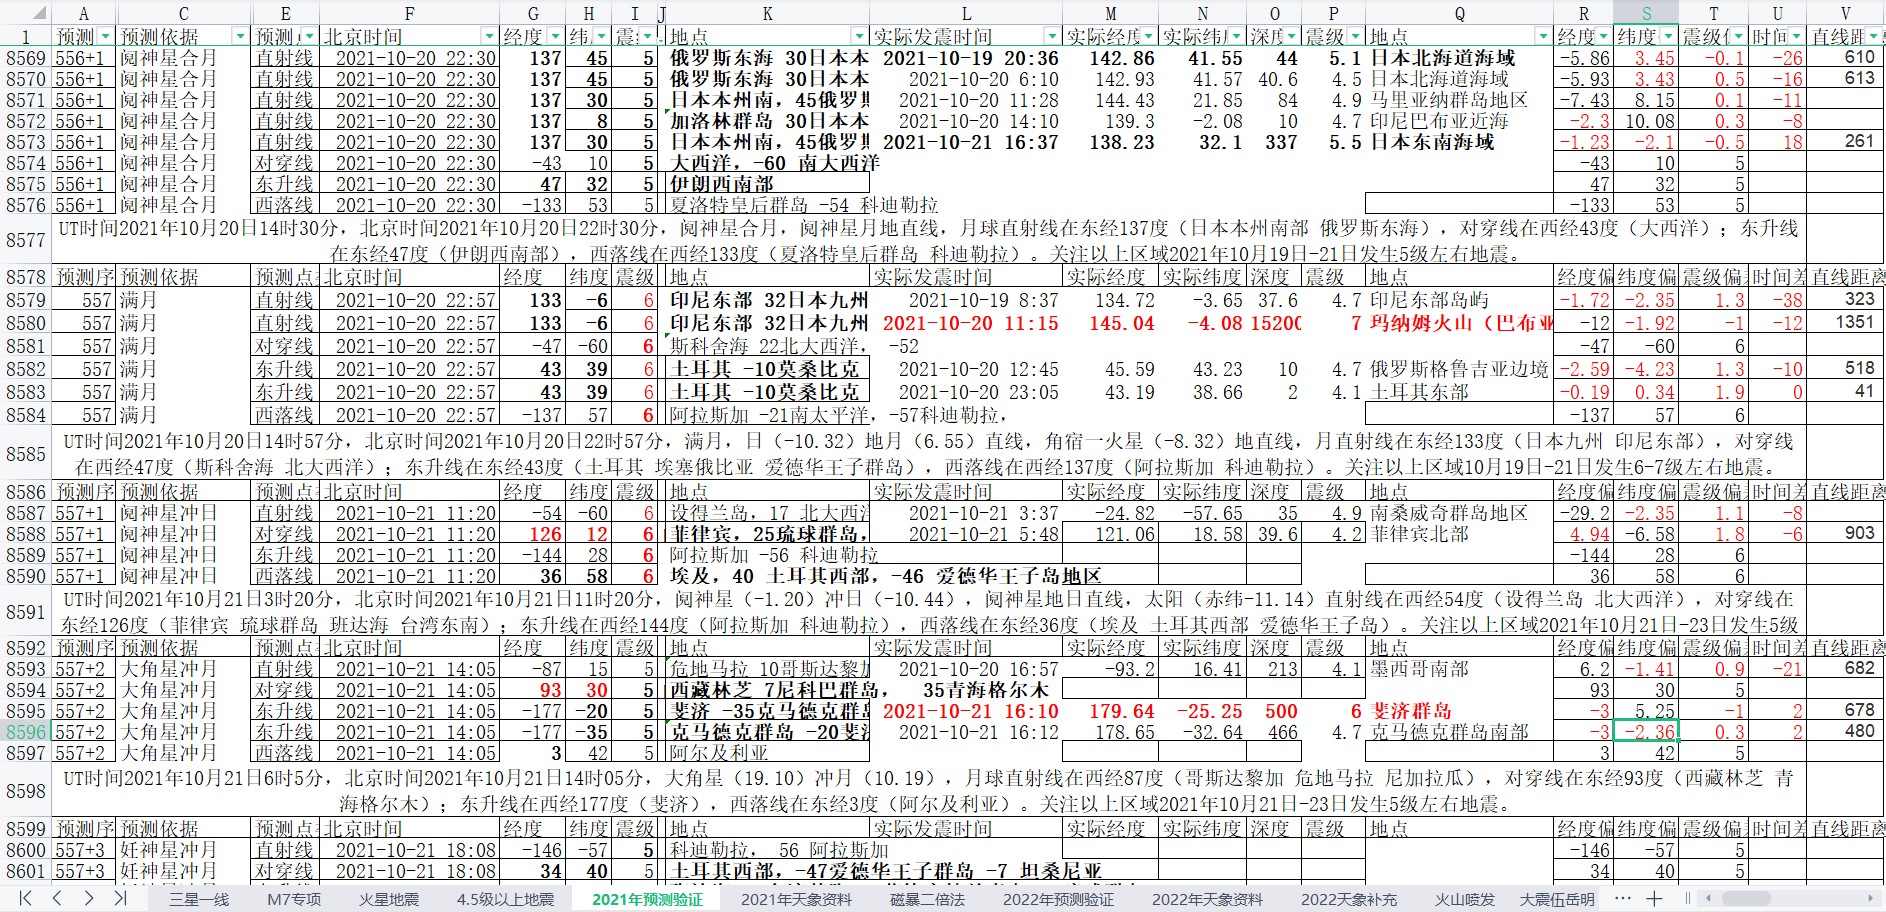Open filter dropdown for column R 经度
Viewport: 1886px width, 912px height.
click(1603, 37)
